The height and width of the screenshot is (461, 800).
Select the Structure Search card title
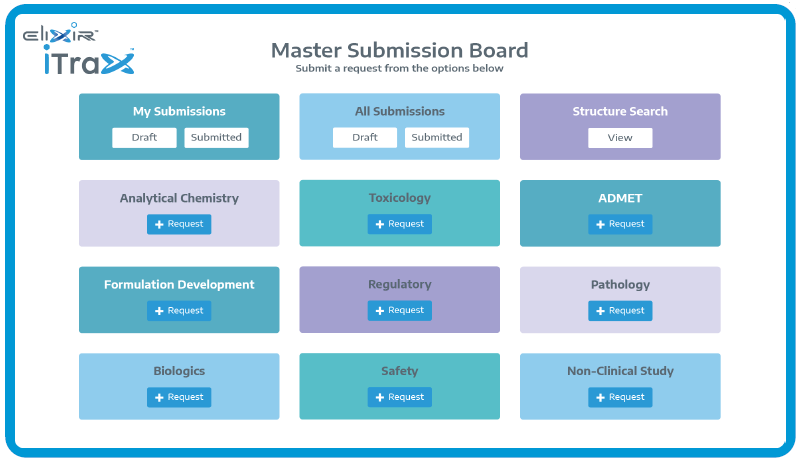(x=620, y=112)
